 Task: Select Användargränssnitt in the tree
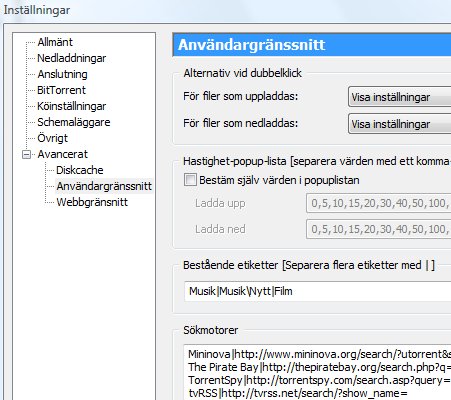click(x=104, y=186)
